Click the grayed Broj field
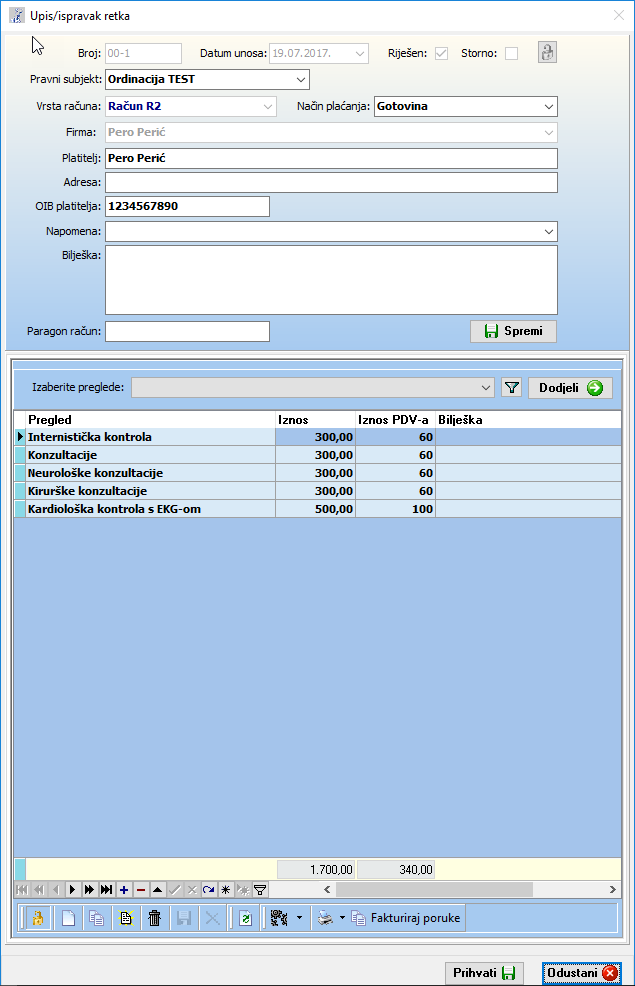The image size is (635, 986). (143, 53)
